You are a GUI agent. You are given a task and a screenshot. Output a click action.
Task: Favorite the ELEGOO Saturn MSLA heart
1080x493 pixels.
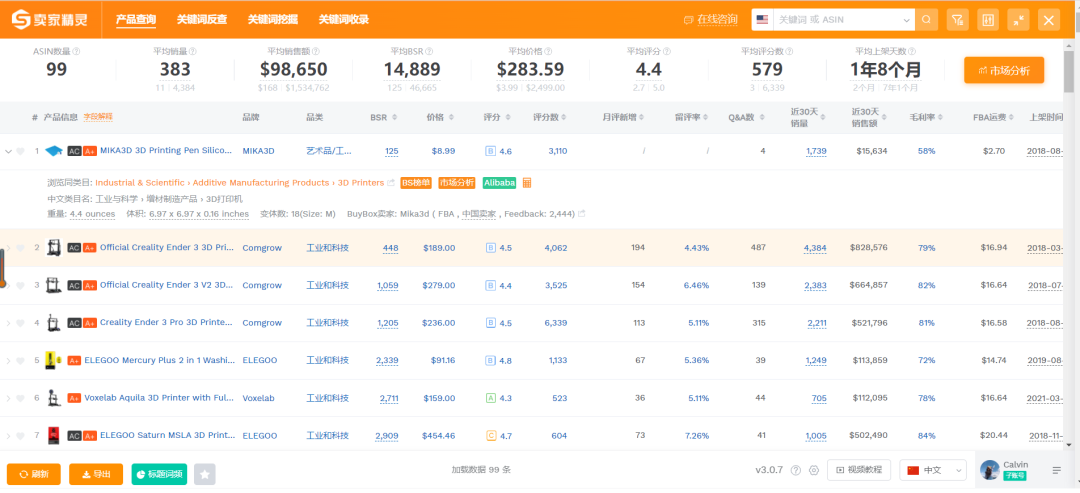pos(21,436)
